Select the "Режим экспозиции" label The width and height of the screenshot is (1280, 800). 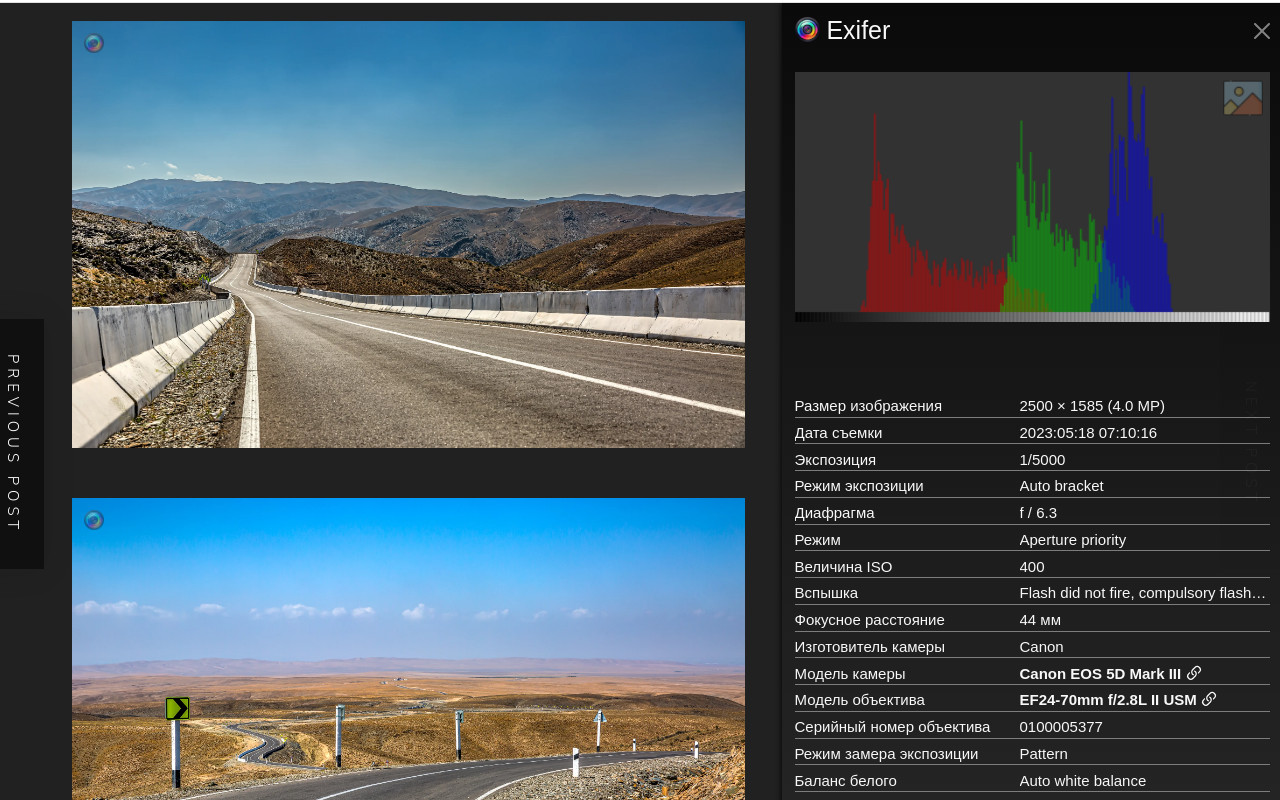(859, 486)
